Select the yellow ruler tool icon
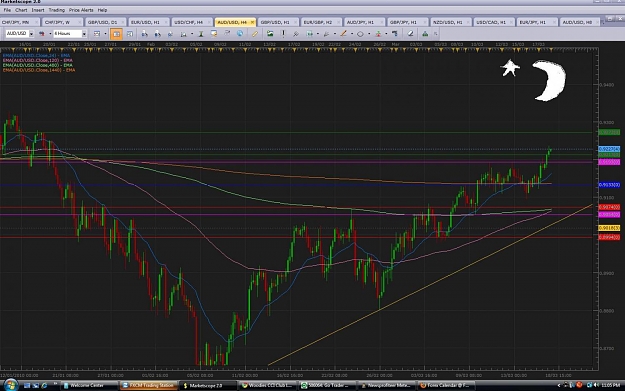The width and height of the screenshot is (625, 391). [255, 34]
